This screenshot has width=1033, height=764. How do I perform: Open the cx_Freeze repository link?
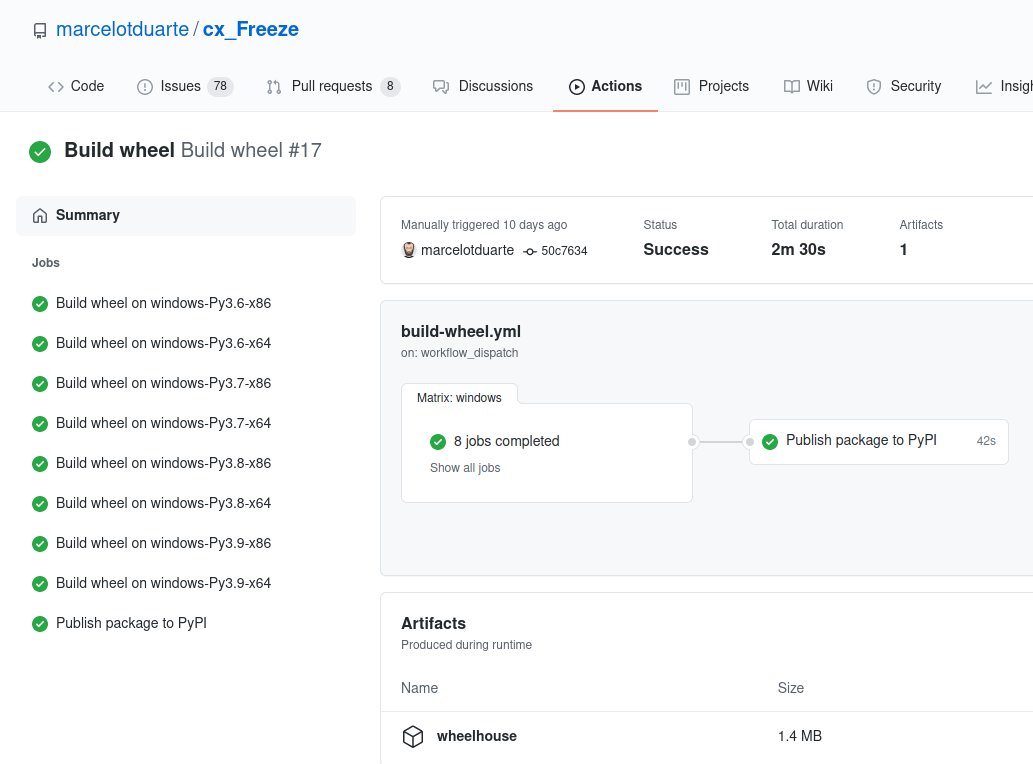click(250, 29)
